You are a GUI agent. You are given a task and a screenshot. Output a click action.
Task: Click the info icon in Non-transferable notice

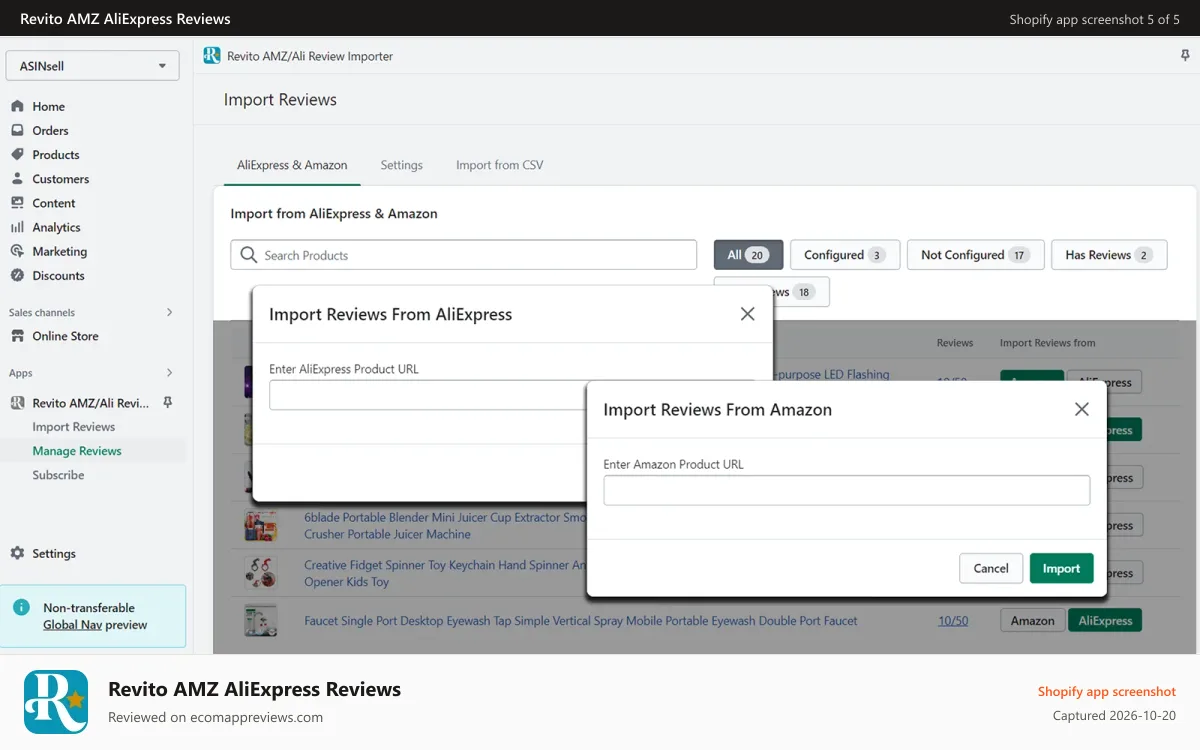(20, 607)
